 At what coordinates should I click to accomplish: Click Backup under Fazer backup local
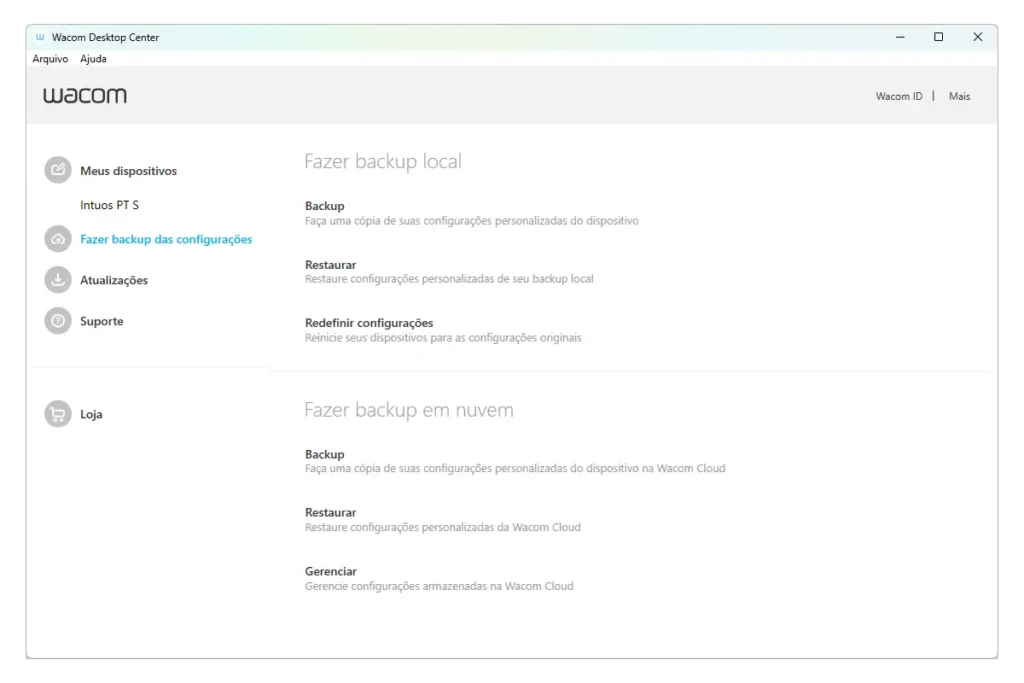(x=325, y=206)
